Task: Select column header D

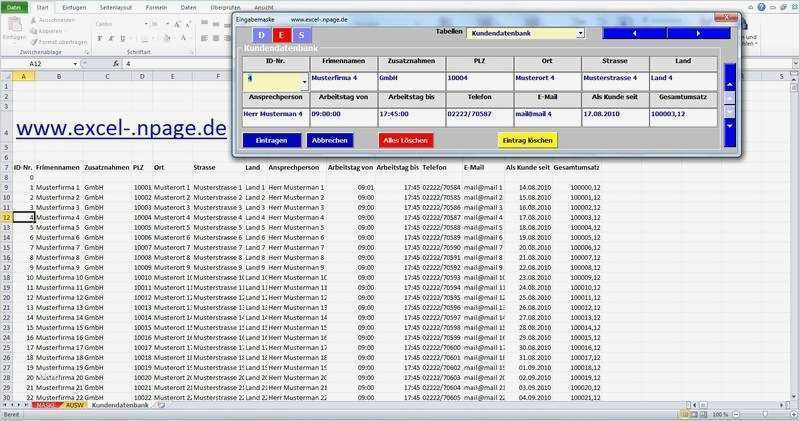Action: coord(142,77)
